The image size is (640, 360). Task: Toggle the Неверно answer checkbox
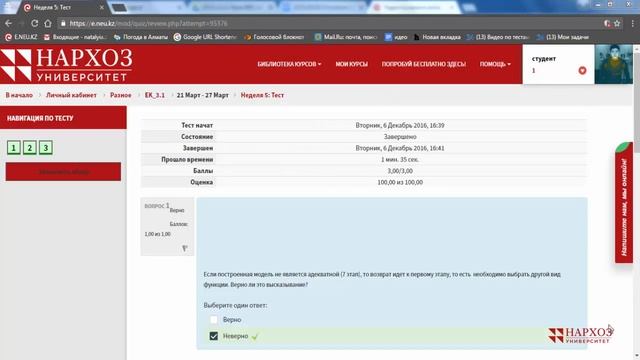pyautogui.click(x=213, y=336)
